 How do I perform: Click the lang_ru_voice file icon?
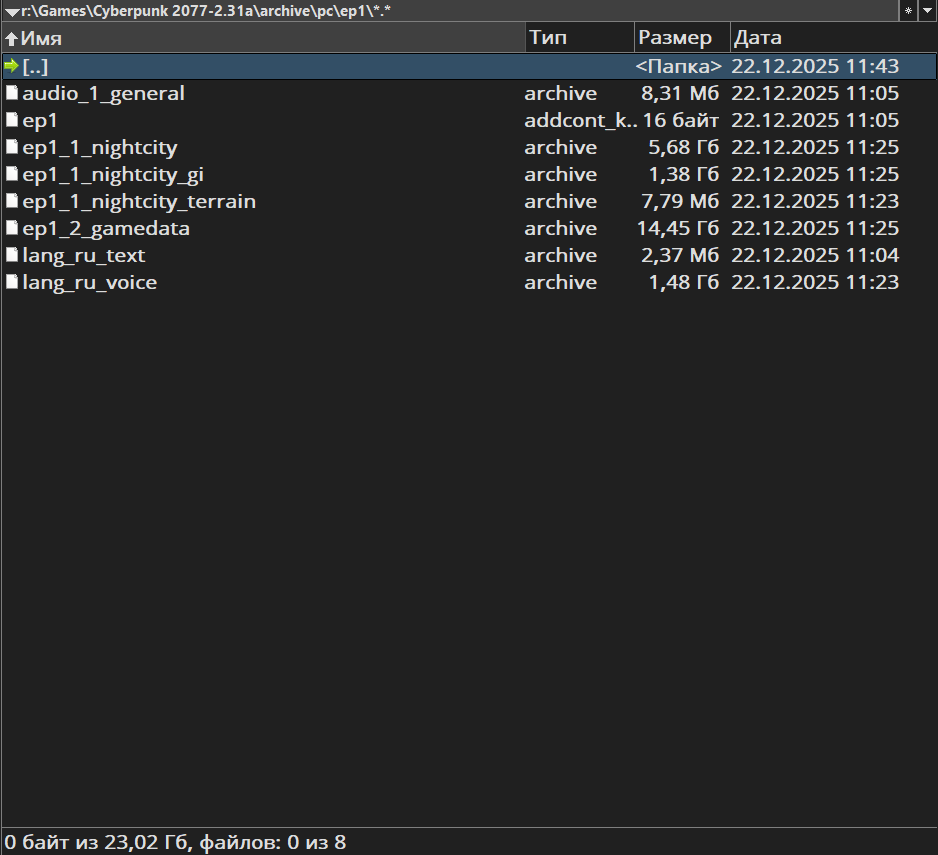(12, 283)
